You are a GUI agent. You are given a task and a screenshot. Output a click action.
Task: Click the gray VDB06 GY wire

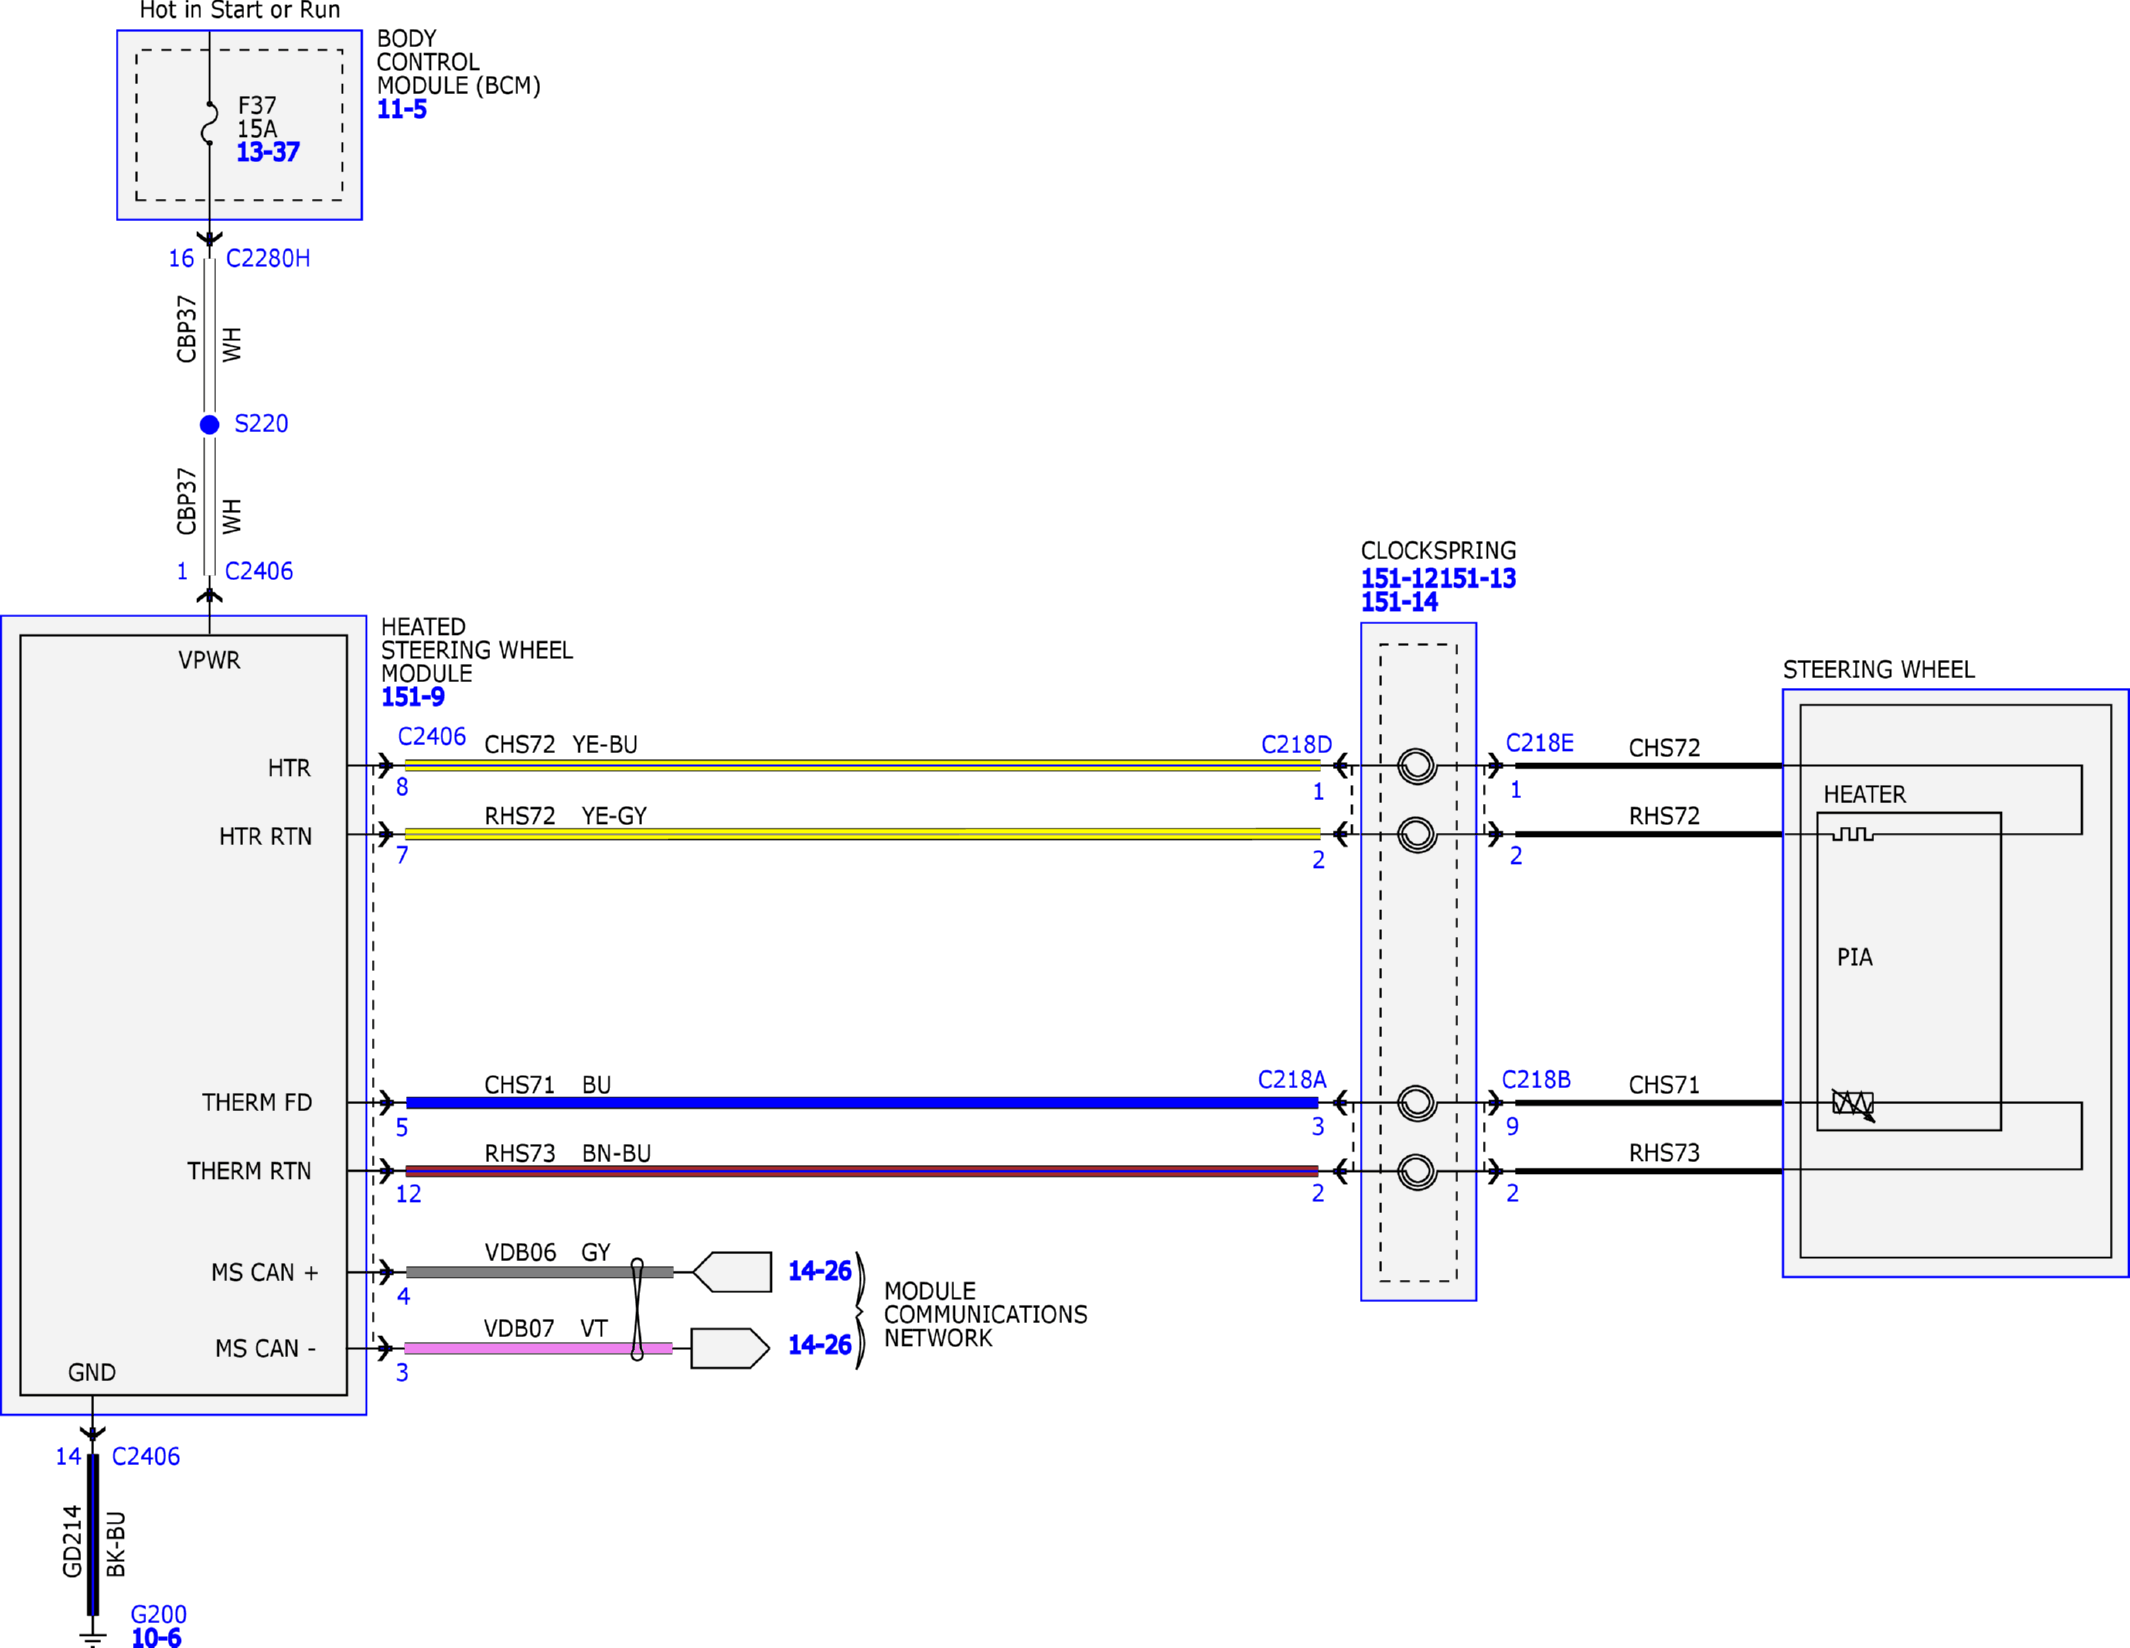pos(539,1272)
